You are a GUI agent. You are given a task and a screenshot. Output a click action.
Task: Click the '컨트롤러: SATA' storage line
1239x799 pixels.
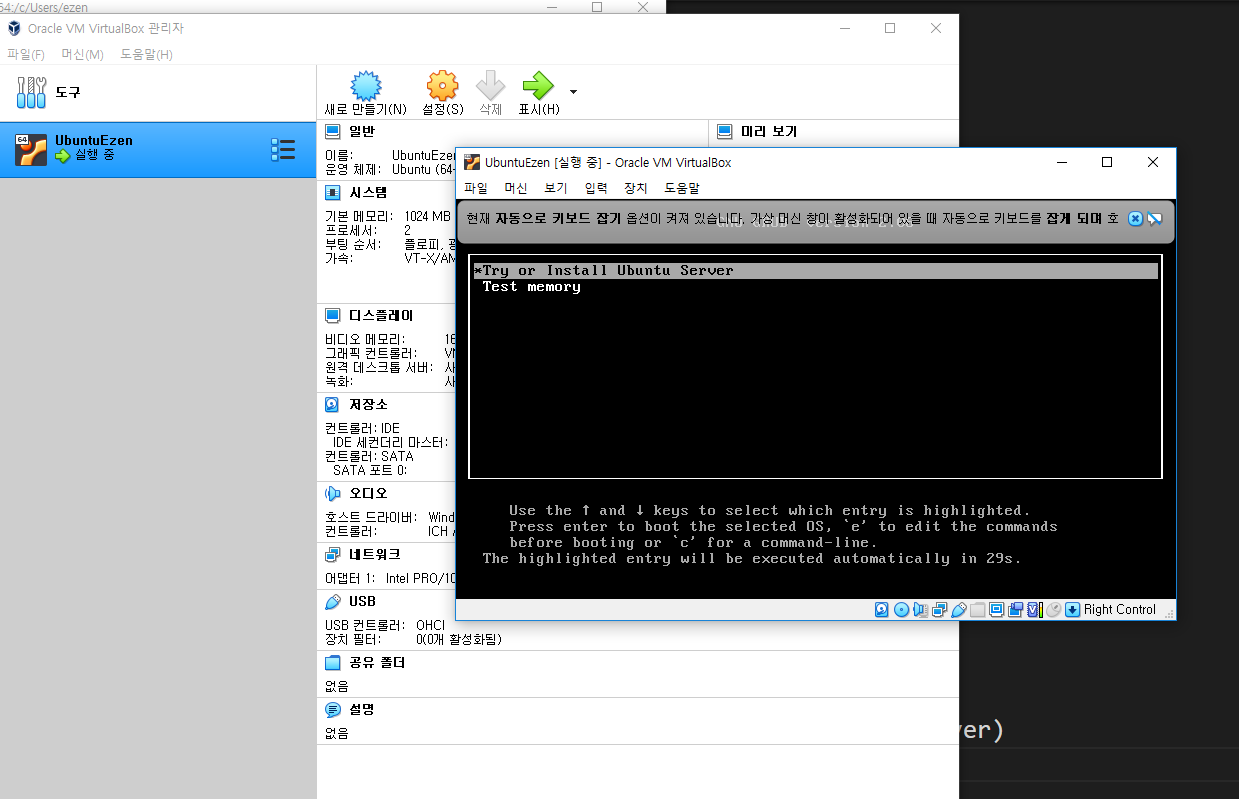click(369, 456)
